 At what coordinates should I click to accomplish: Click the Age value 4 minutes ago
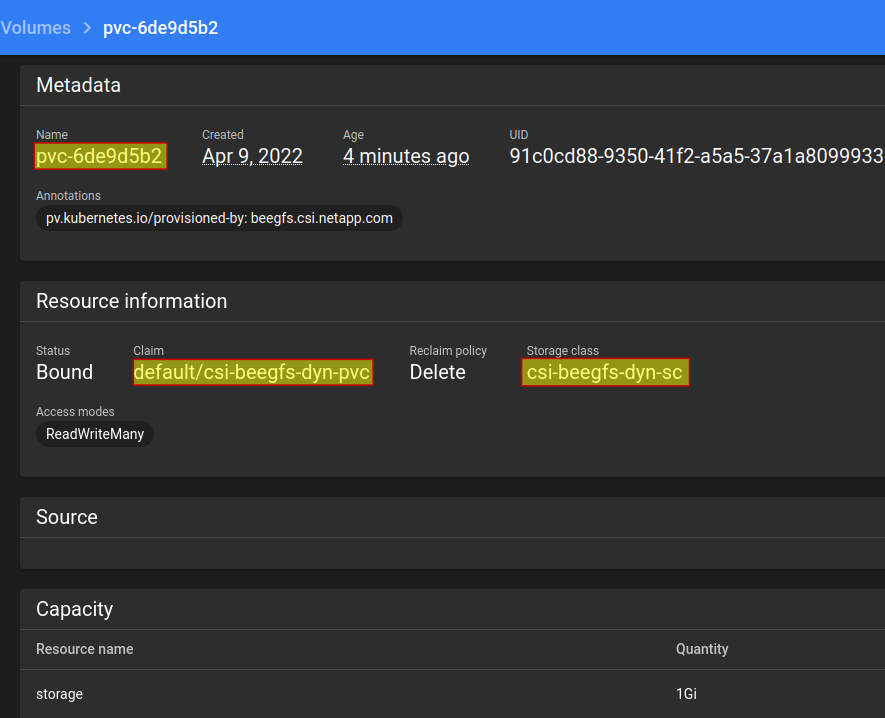tap(406, 156)
